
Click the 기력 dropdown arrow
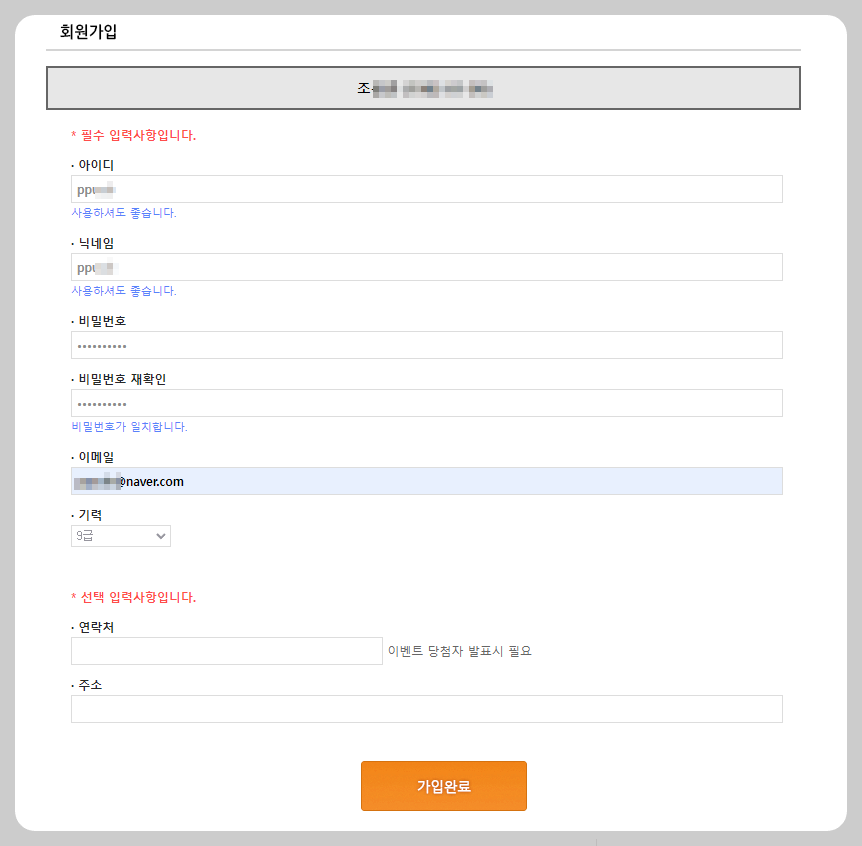click(160, 535)
